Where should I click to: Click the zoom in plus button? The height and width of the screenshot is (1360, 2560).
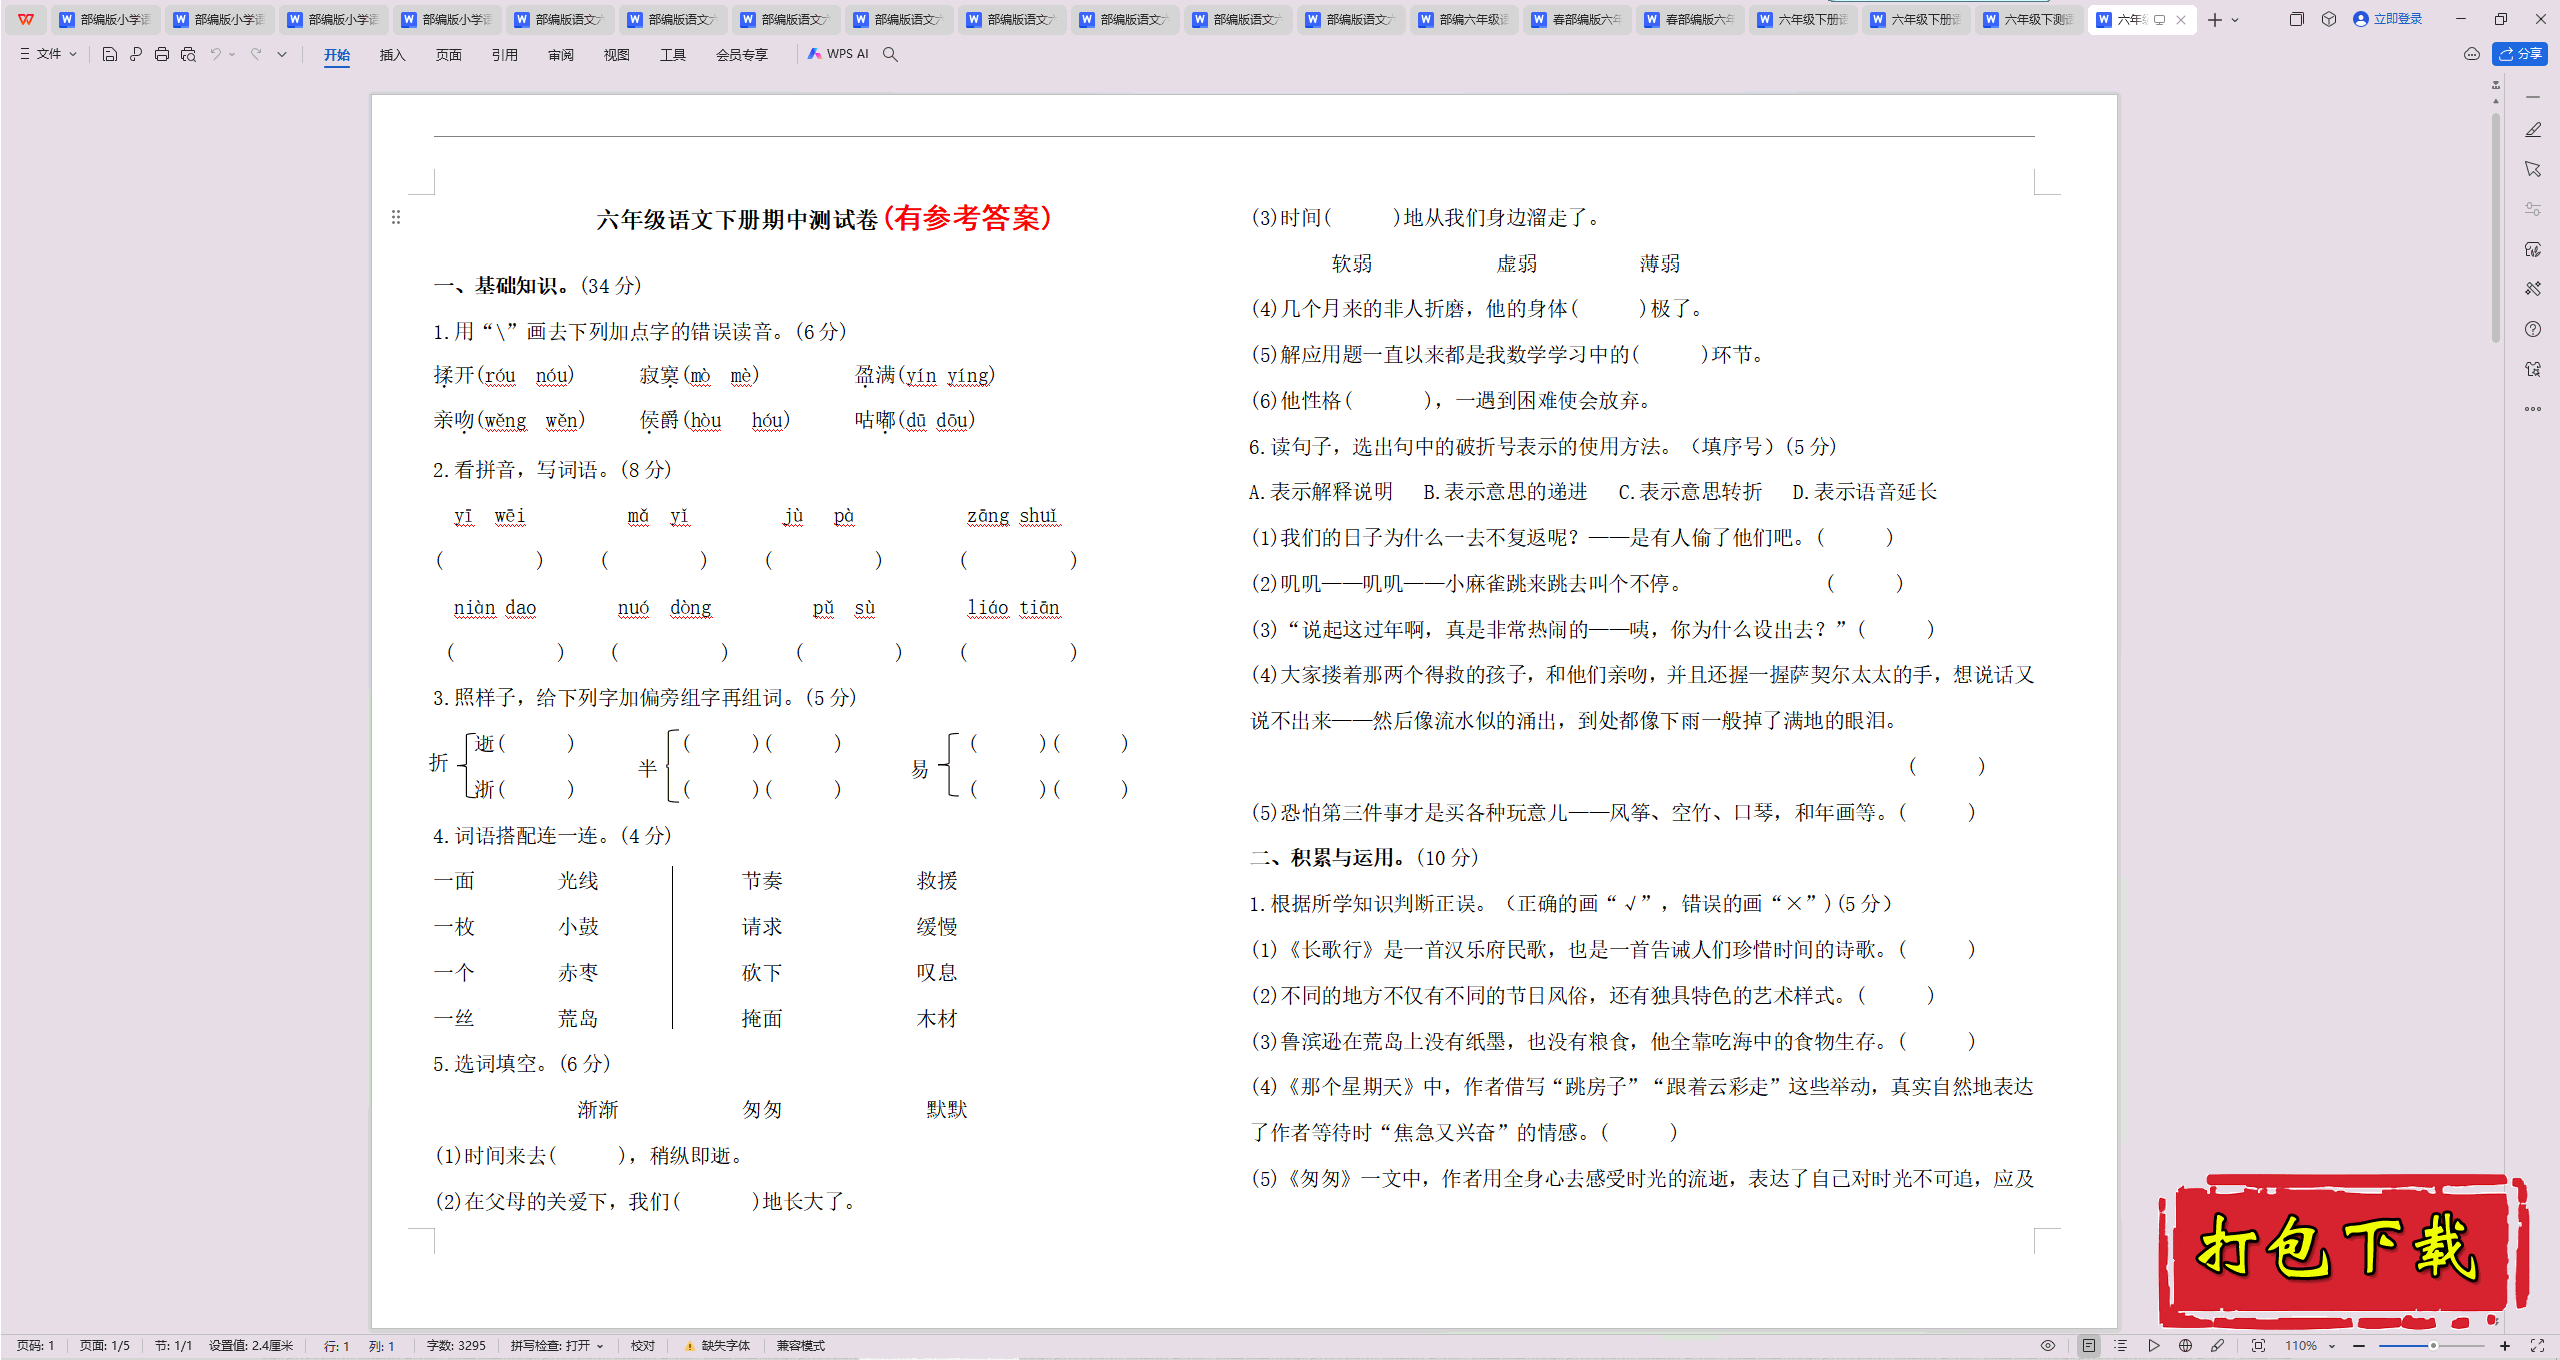pos(2505,1346)
